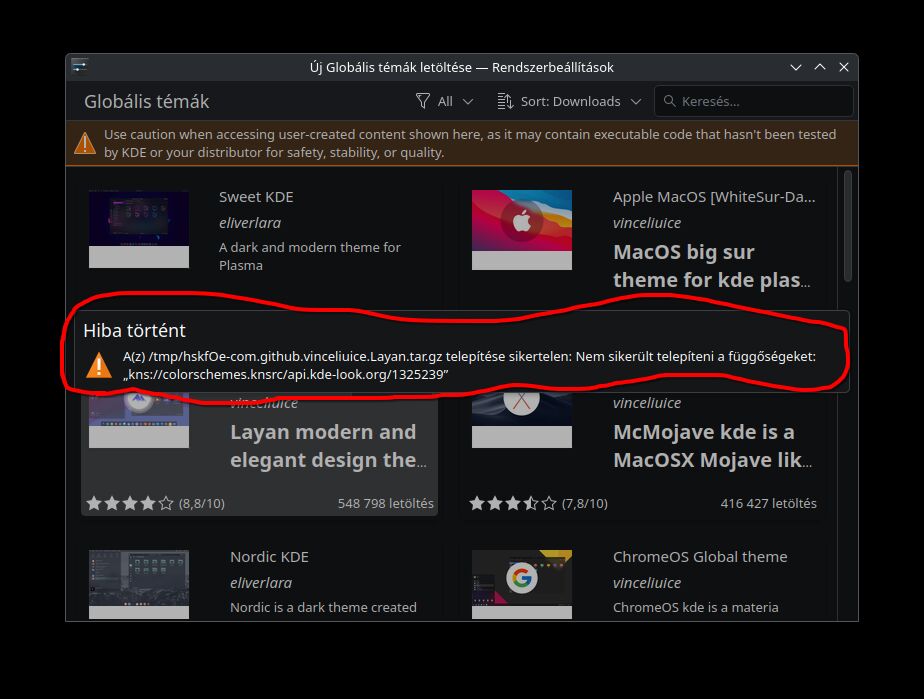
Task: Select the Sweet KDE theme title
Action: (x=256, y=197)
